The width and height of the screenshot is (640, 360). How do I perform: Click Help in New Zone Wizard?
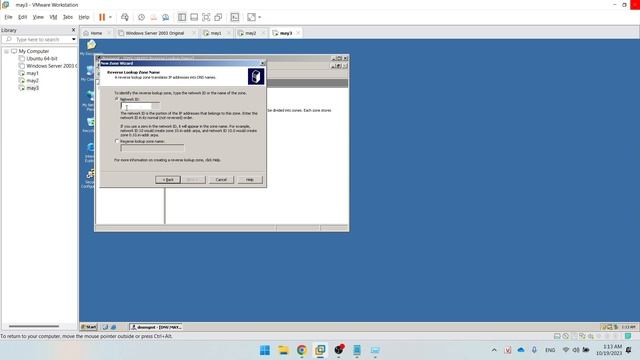click(249, 180)
